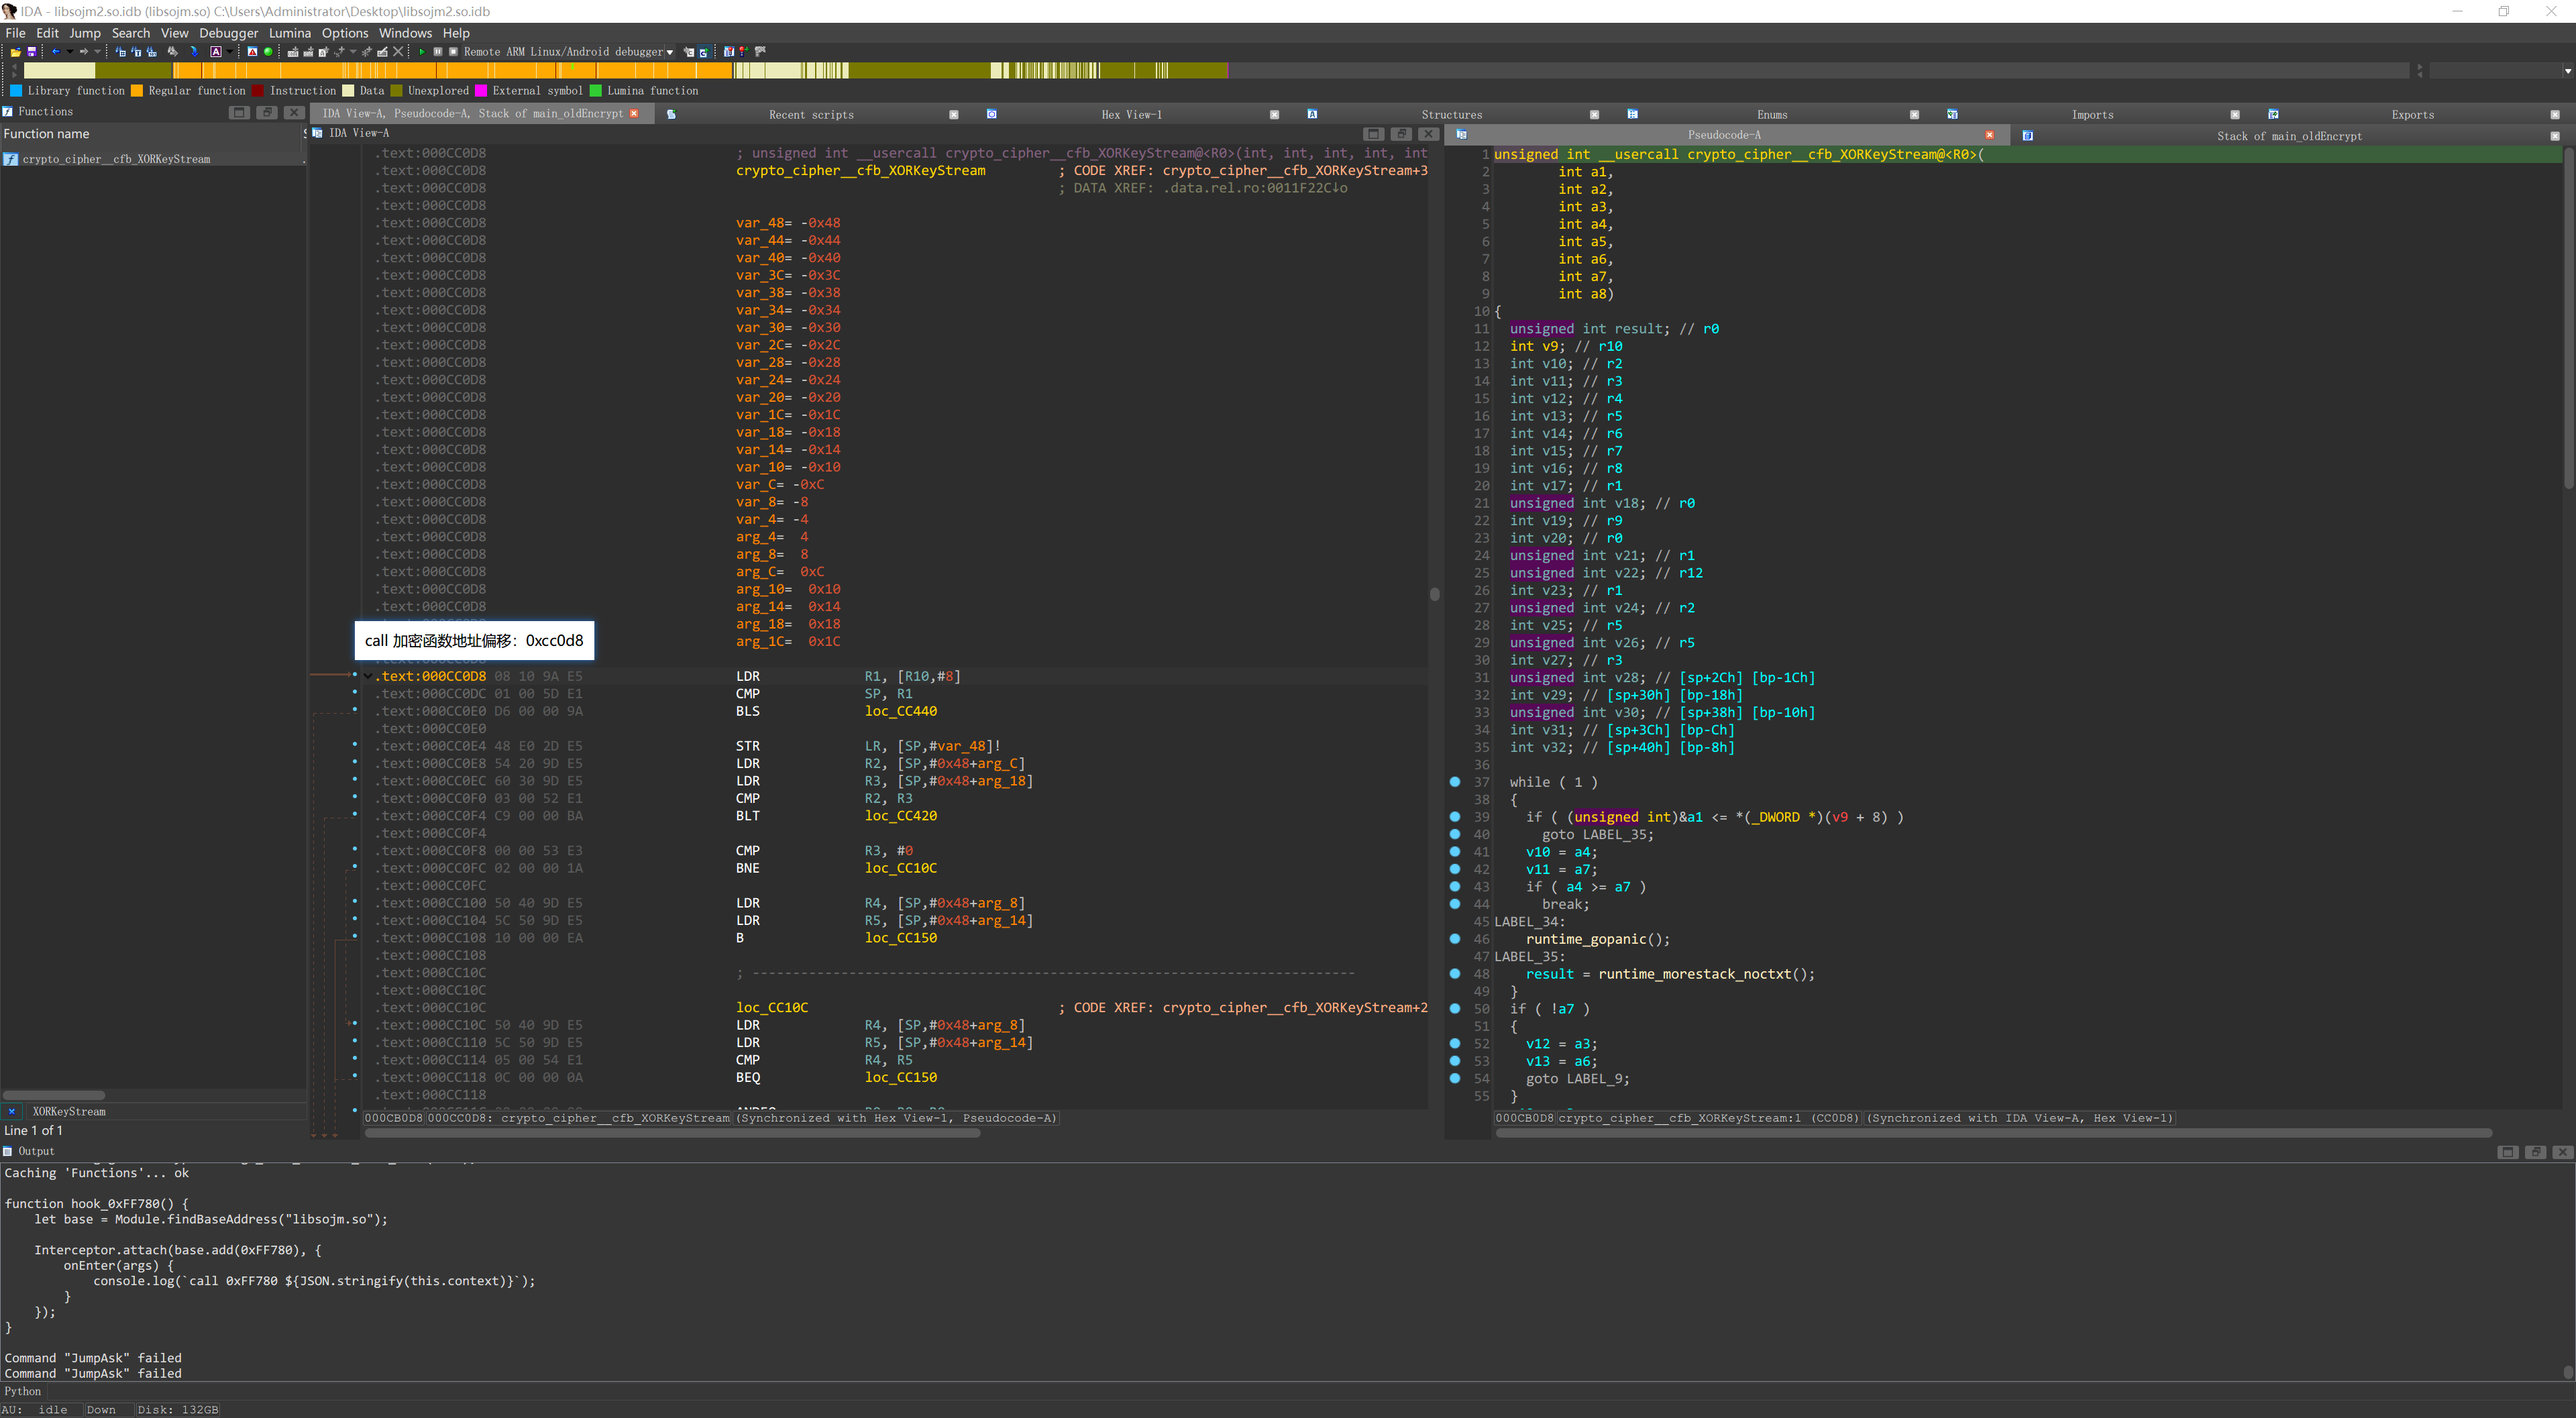Float the Functions panel
The image size is (2576, 1418).
click(x=267, y=112)
